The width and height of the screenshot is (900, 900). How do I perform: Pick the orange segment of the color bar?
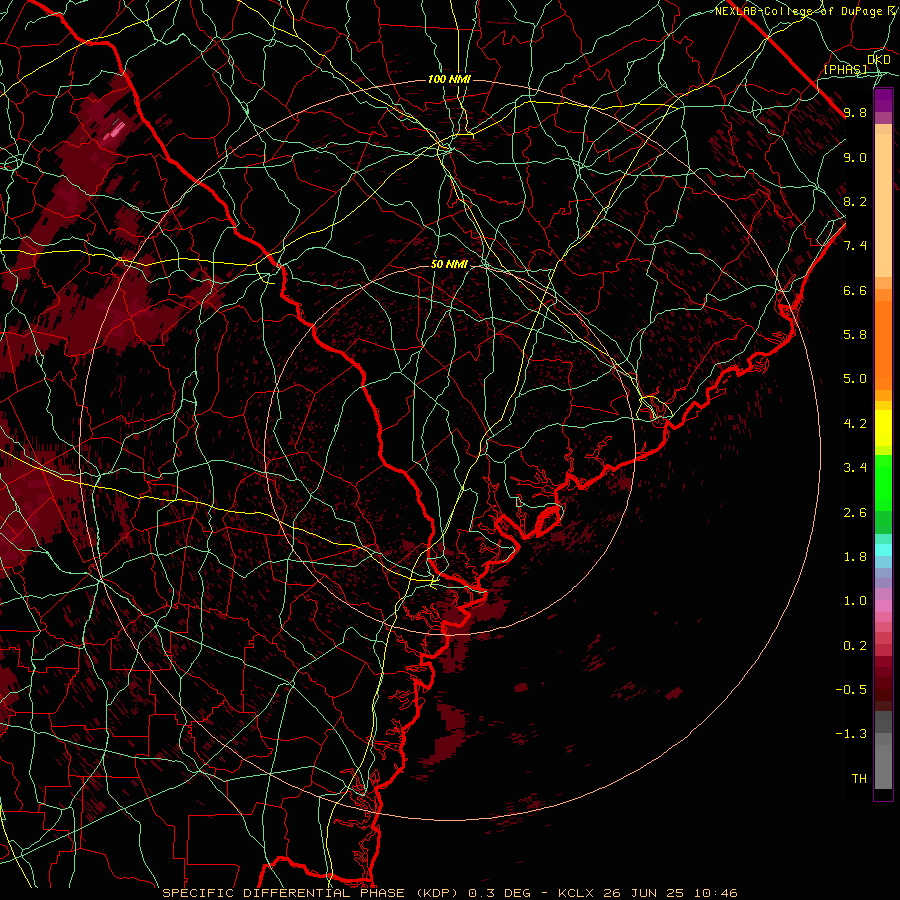(883, 346)
